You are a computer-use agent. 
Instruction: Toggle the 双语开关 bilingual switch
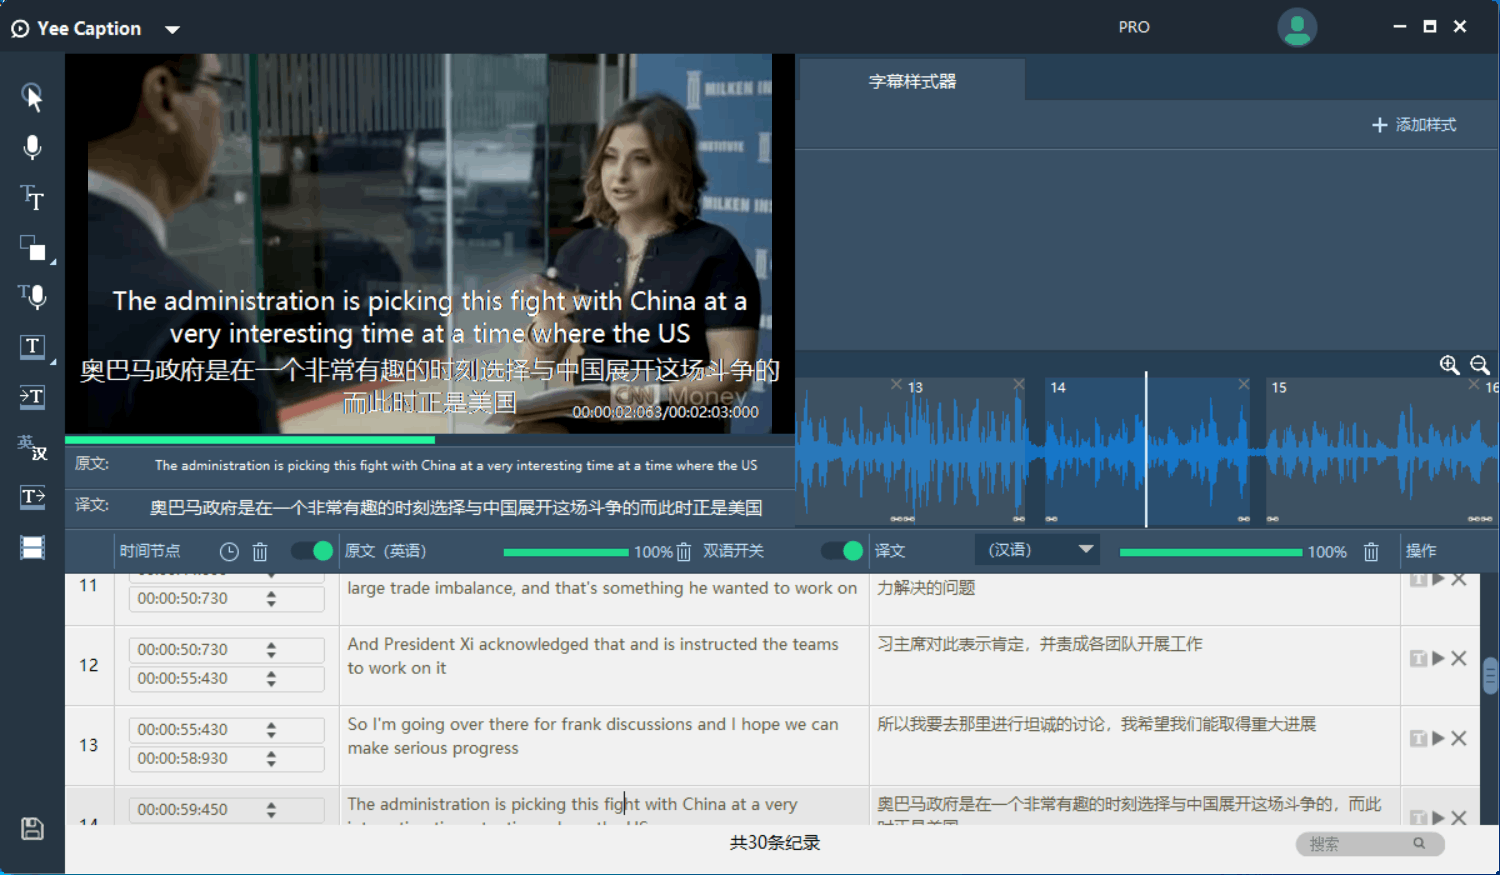click(x=842, y=551)
